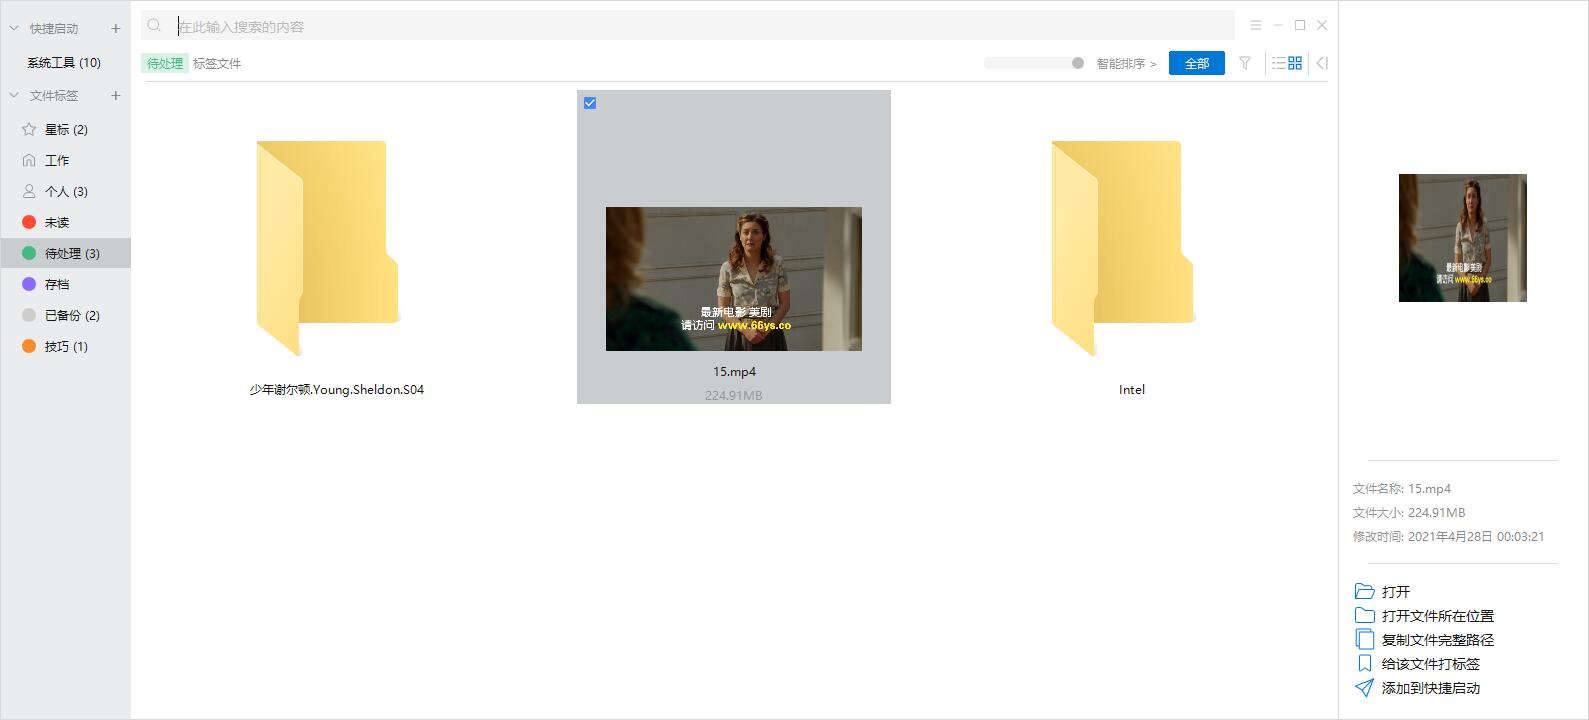Click the 全部 button
1589x720 pixels.
click(1196, 63)
